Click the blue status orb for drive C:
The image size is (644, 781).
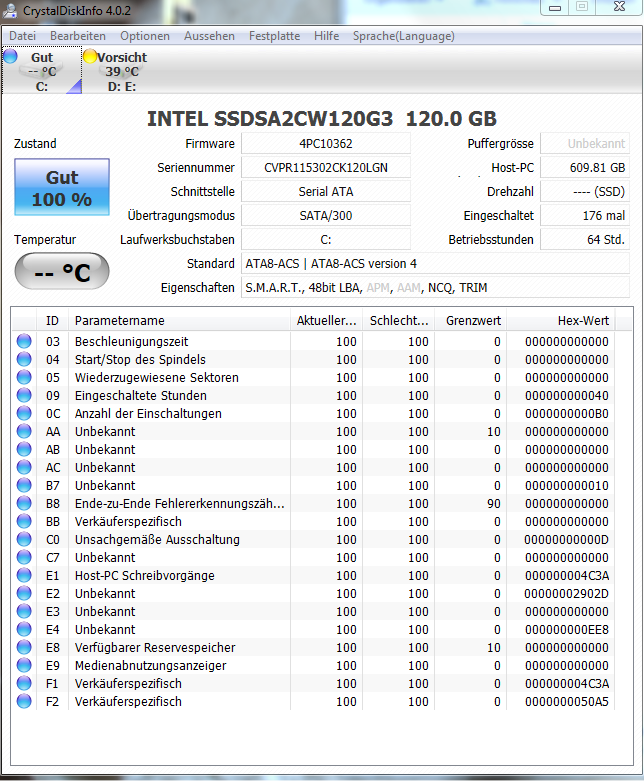tap(10, 56)
